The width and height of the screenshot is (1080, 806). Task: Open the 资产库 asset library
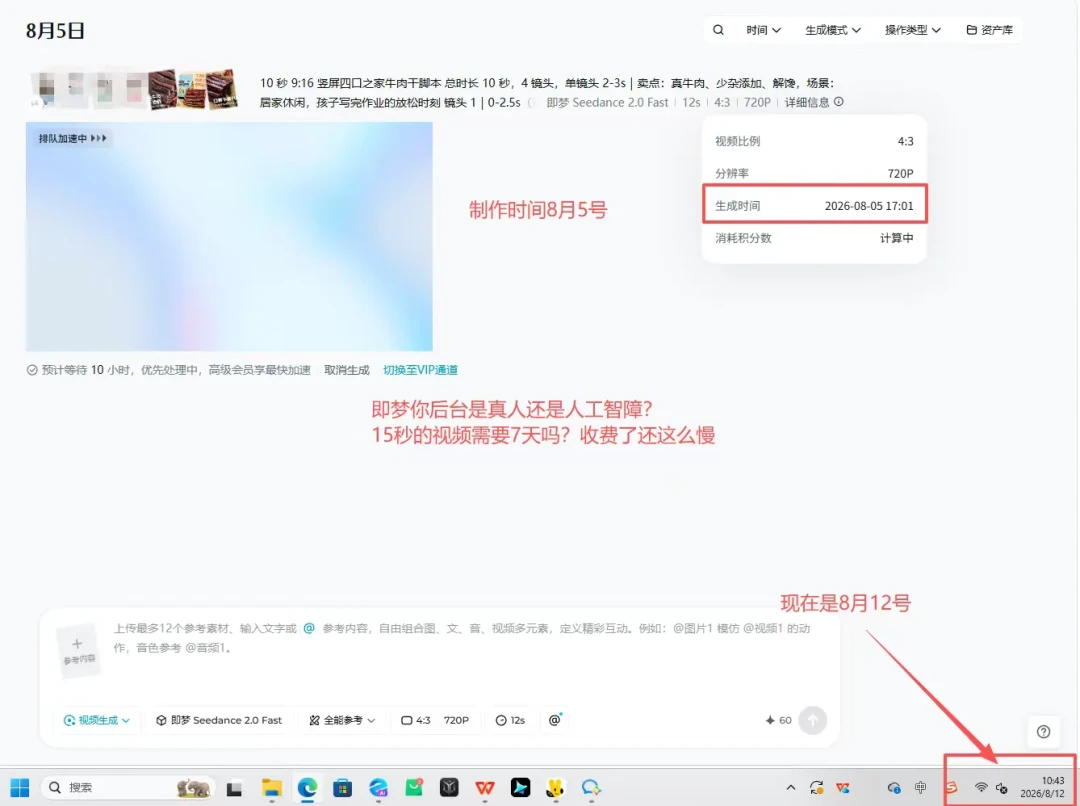989,30
